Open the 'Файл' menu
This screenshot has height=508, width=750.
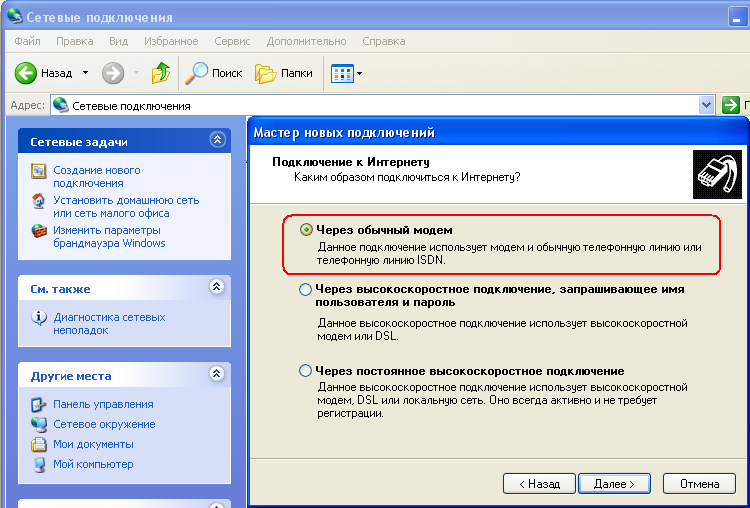coord(27,41)
